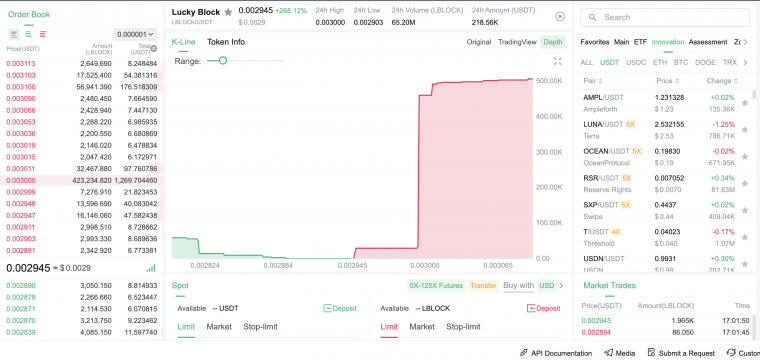Click Deposit for LBLOCK balance
Screen dimensions: 760x361
[x=543, y=308]
